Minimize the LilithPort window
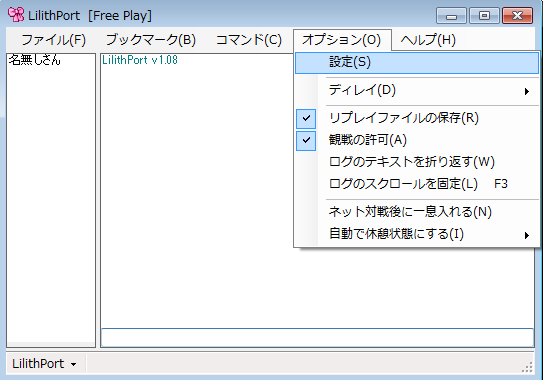 (451, 16)
